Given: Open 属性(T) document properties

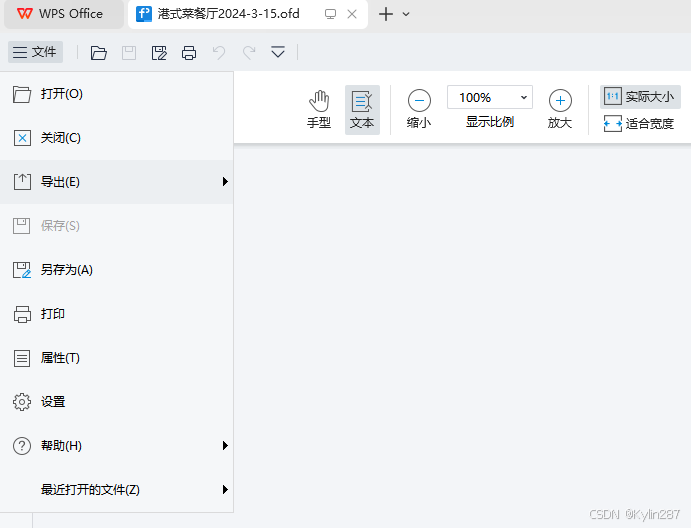Looking at the screenshot, I should pyautogui.click(x=117, y=358).
